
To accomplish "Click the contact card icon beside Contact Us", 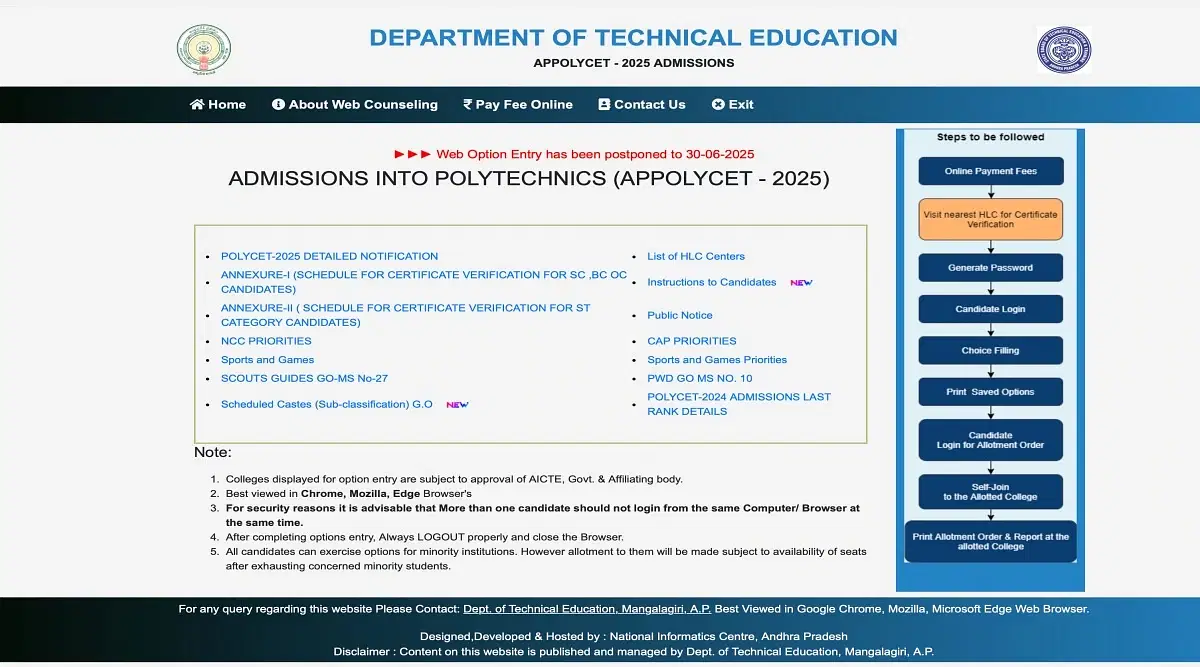I will (x=604, y=104).
